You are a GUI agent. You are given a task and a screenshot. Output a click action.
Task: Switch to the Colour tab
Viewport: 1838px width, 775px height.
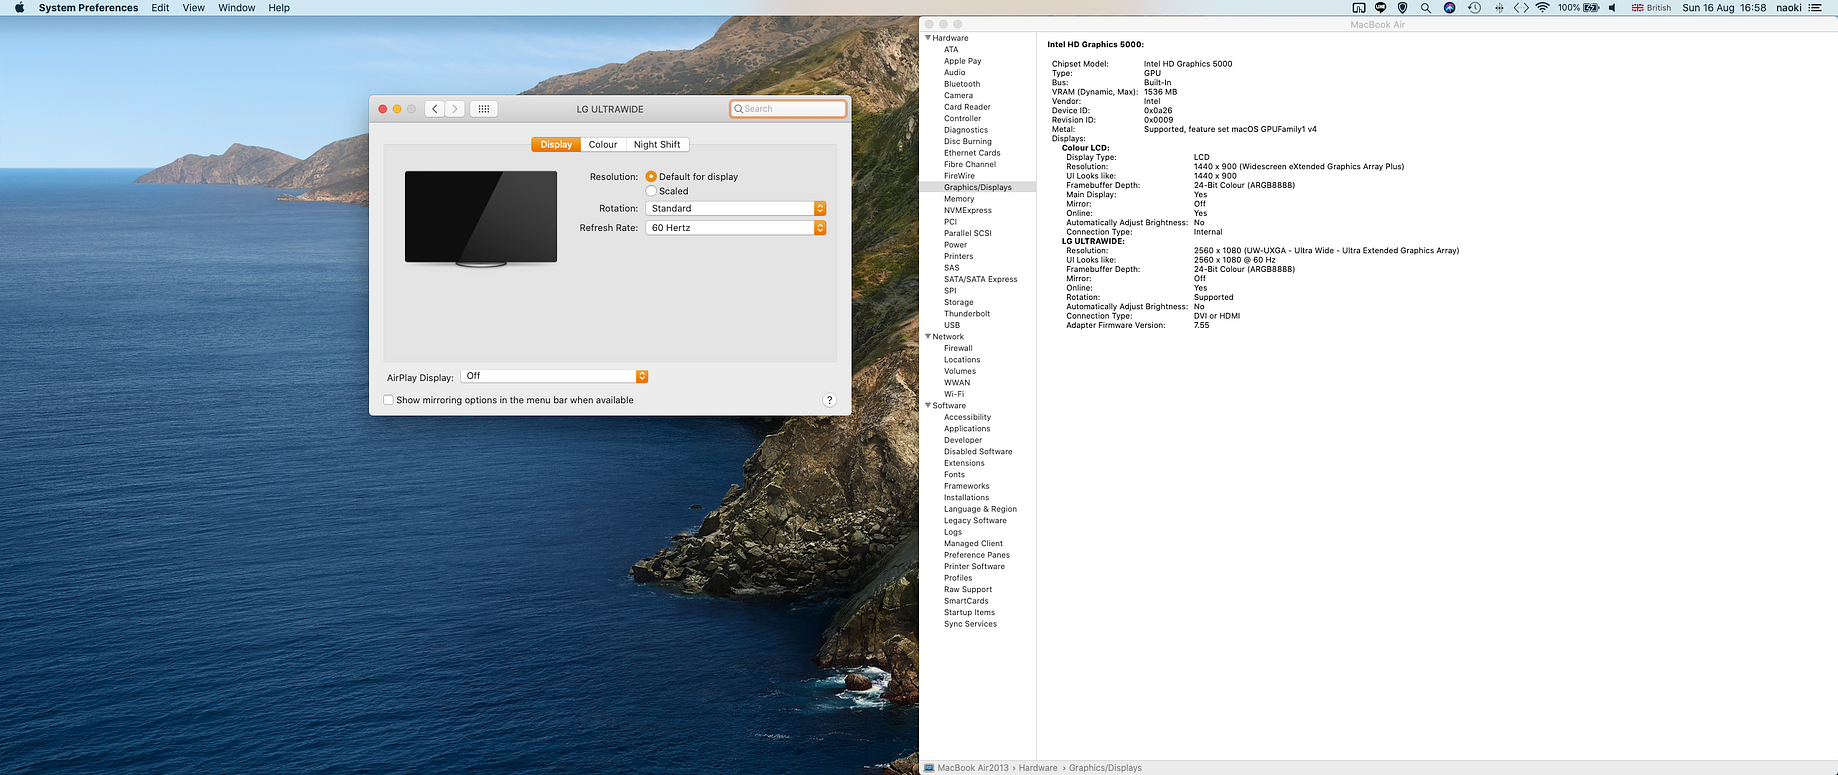click(x=603, y=144)
